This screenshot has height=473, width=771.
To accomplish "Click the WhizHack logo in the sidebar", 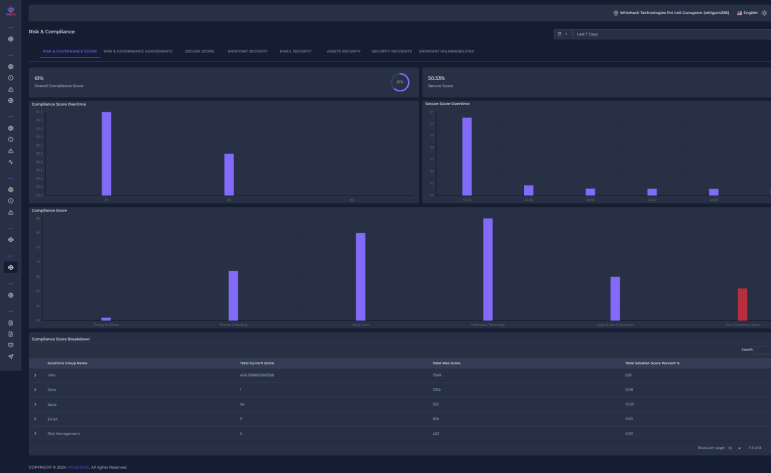I will (11, 11).
